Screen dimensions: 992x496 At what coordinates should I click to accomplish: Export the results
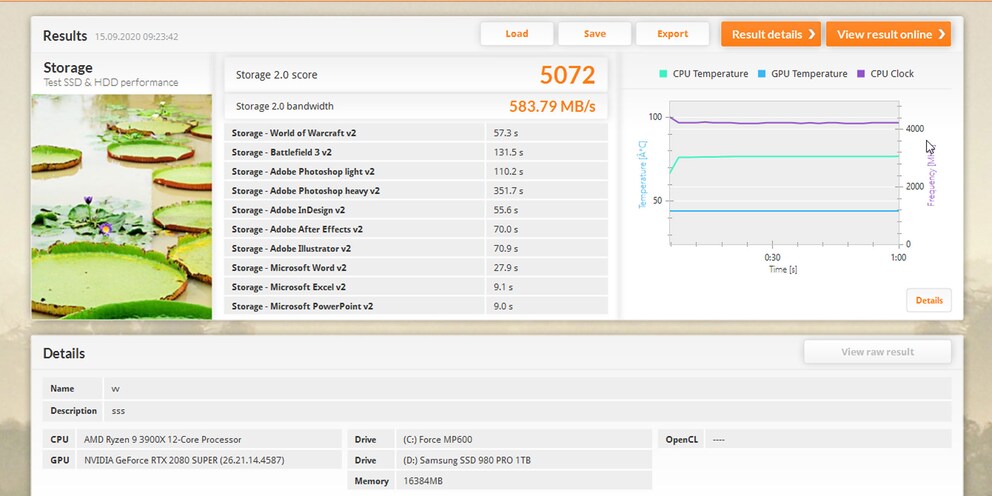(x=672, y=34)
